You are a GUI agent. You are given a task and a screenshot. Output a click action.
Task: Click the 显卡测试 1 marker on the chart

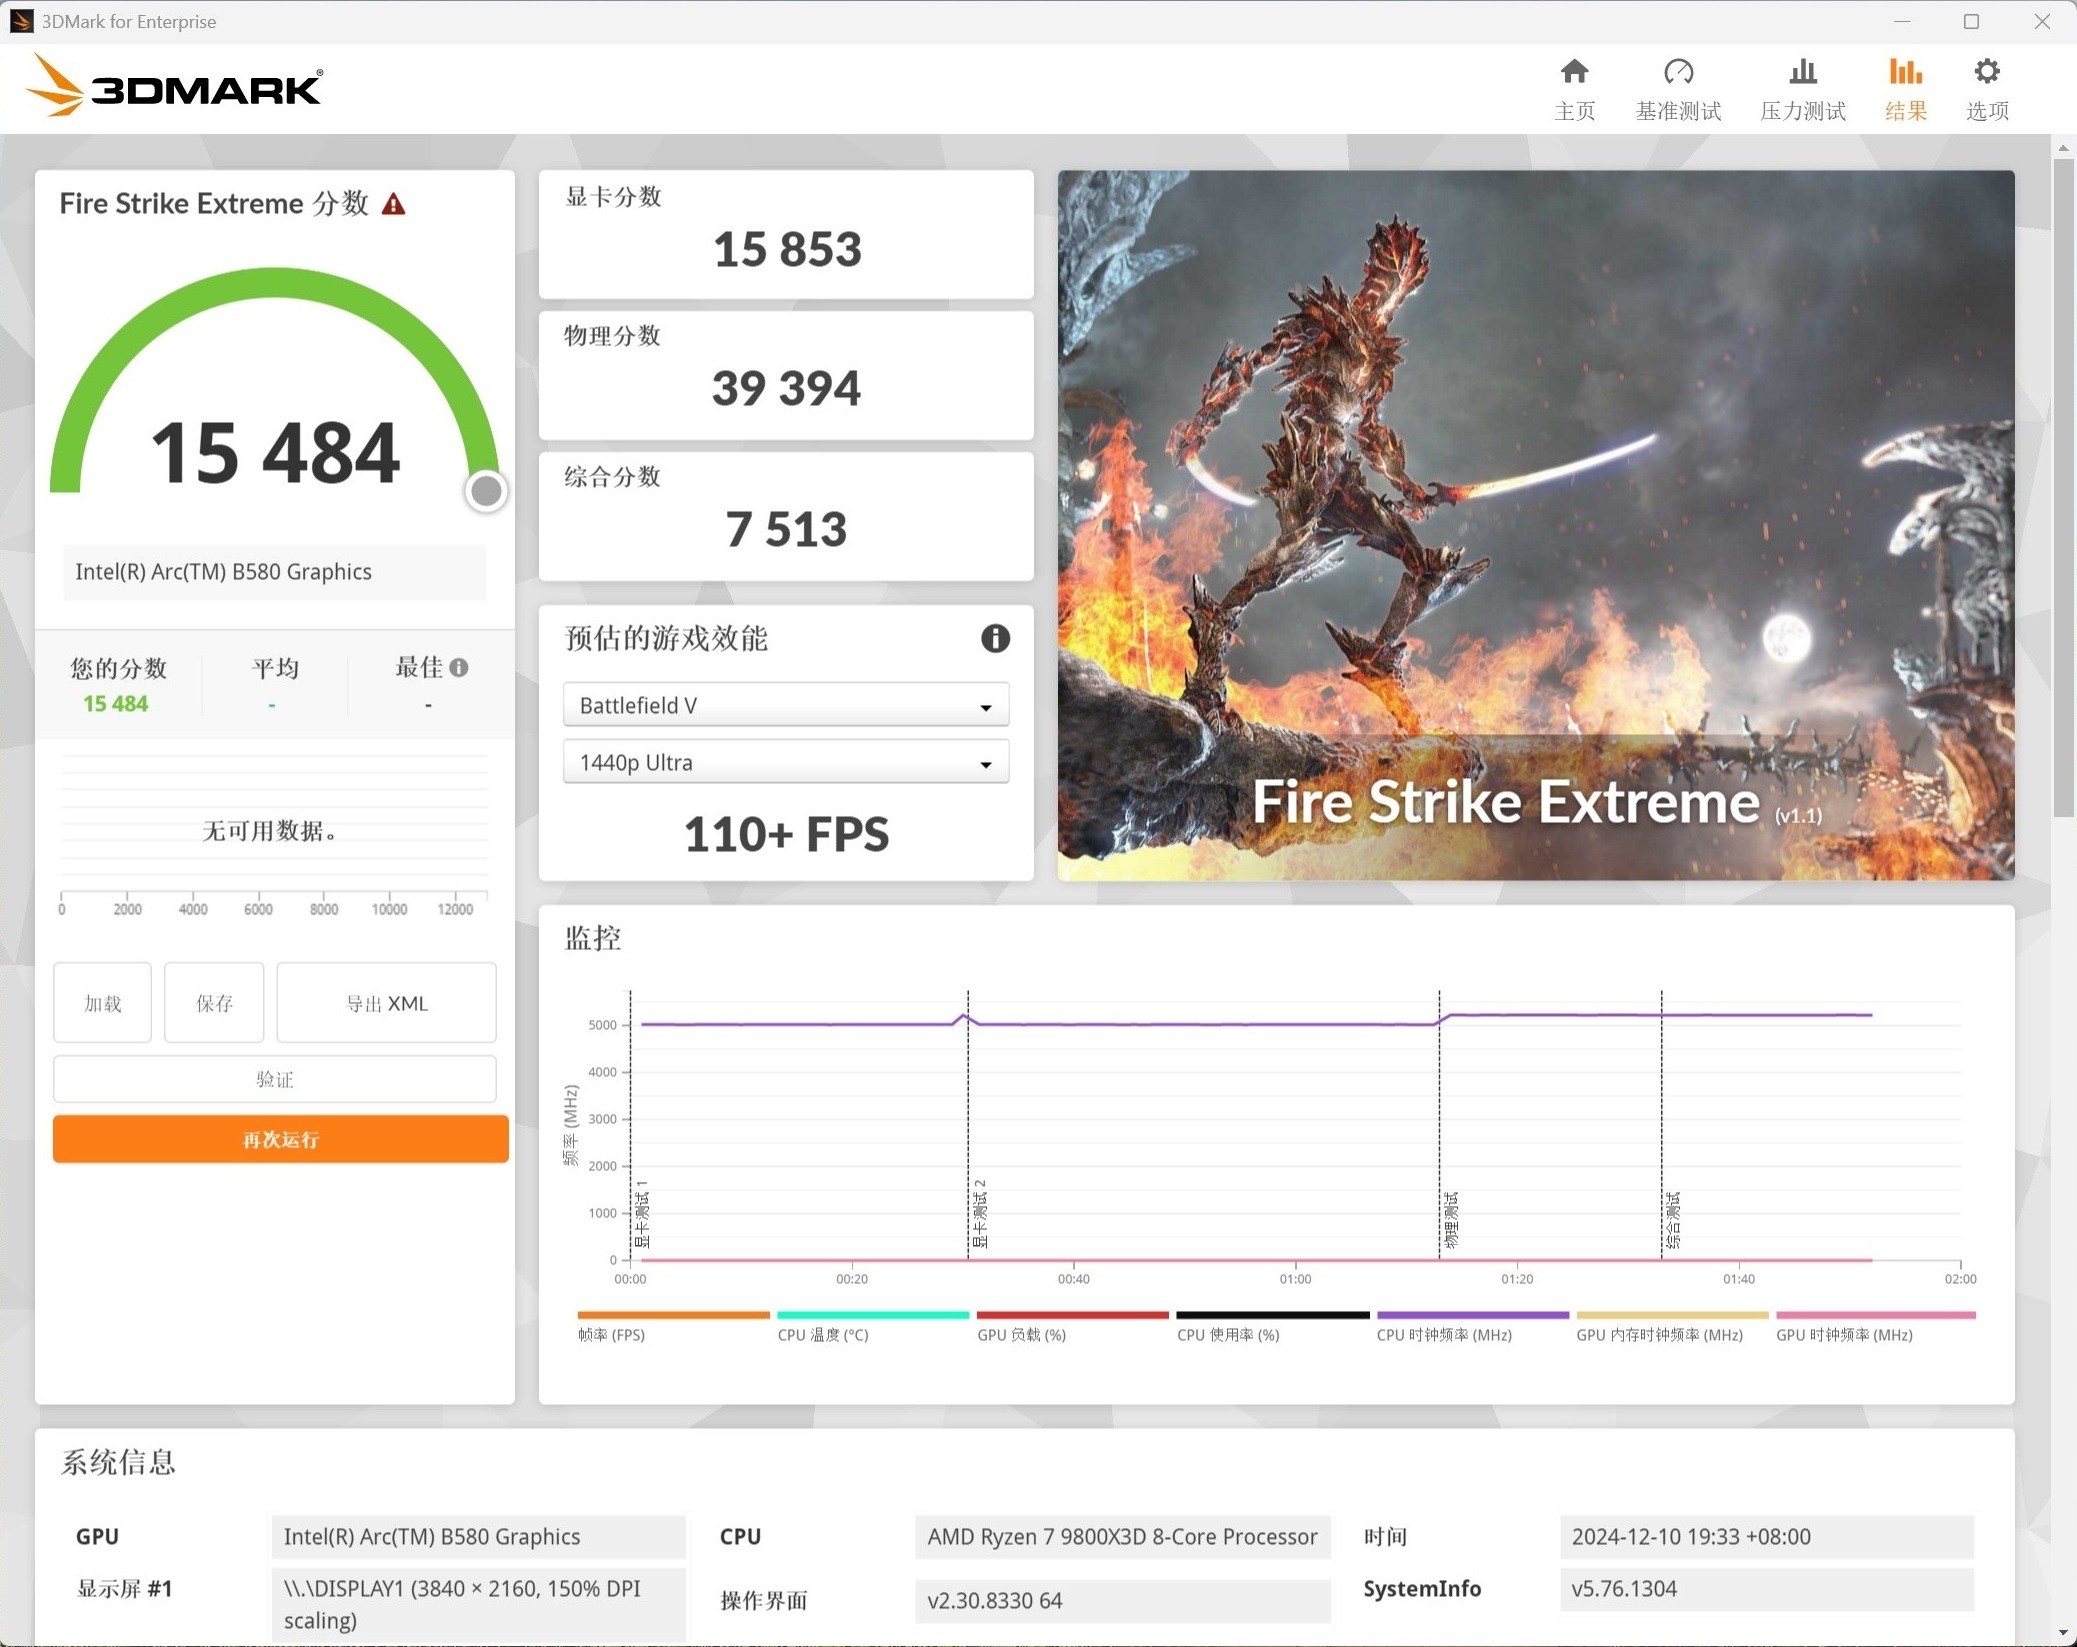point(642,1214)
